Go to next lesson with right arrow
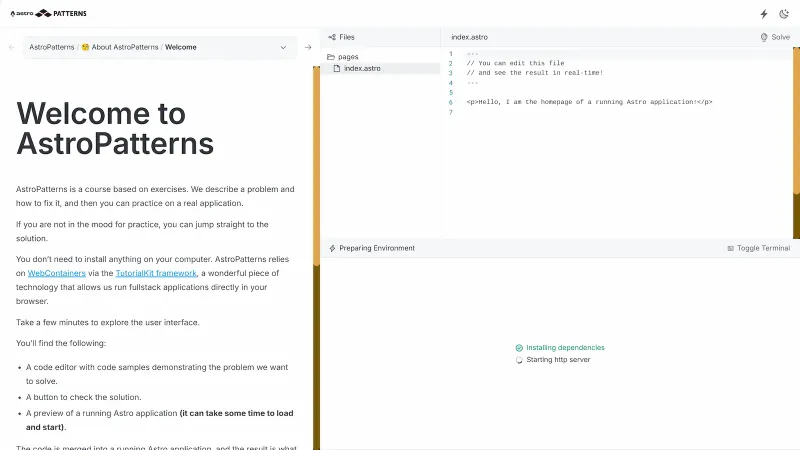 click(308, 47)
